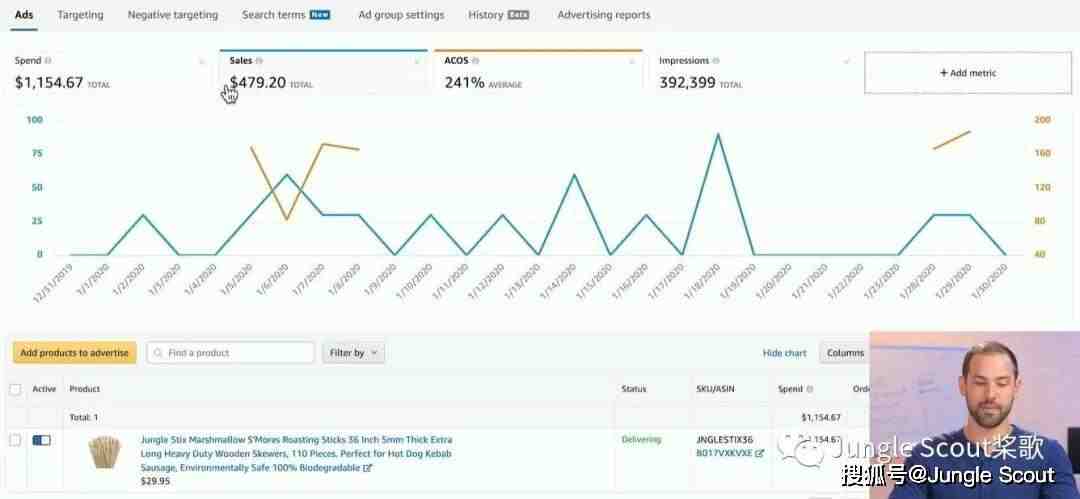Viewport: 1080px width, 499px height.
Task: Open the Ads tab
Action: [x=24, y=14]
